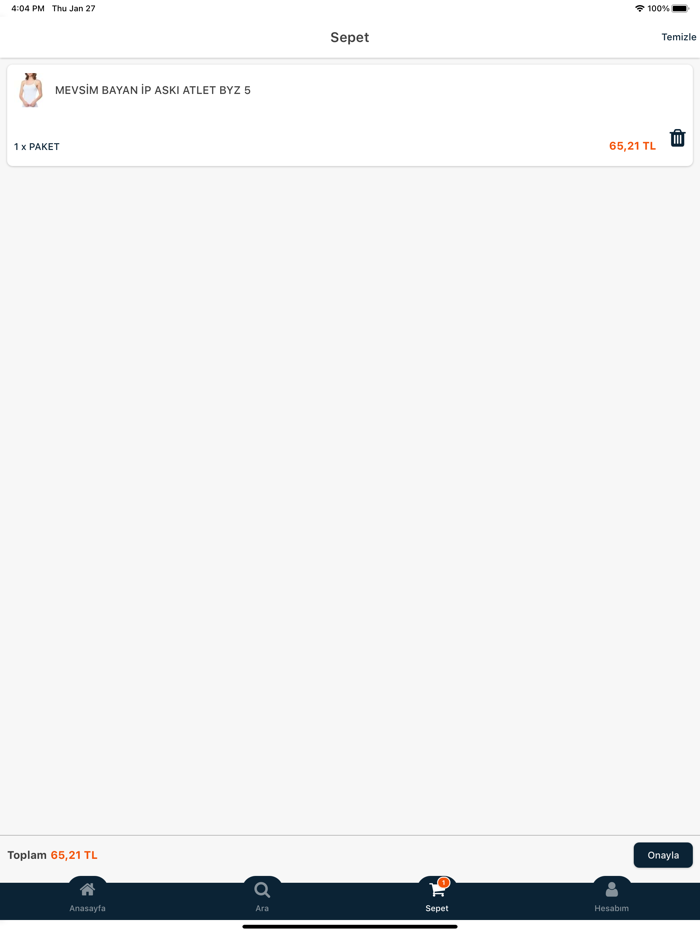This screenshot has height=934, width=700.
Task: Tap the battery indicator icon
Action: pyautogui.click(x=680, y=8)
